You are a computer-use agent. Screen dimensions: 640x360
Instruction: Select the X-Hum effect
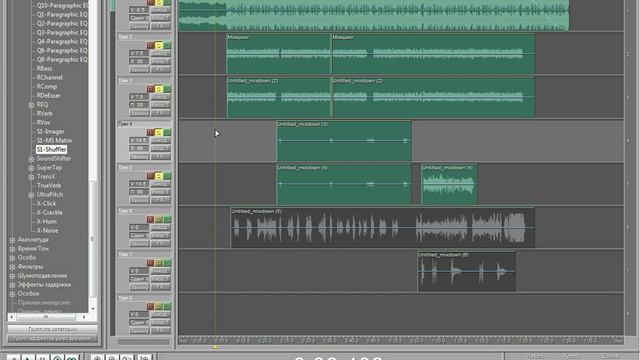click(x=47, y=221)
